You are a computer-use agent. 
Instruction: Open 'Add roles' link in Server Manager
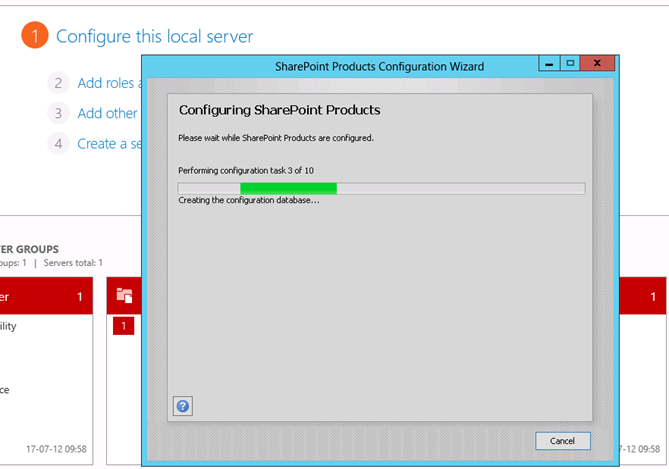click(x=109, y=83)
